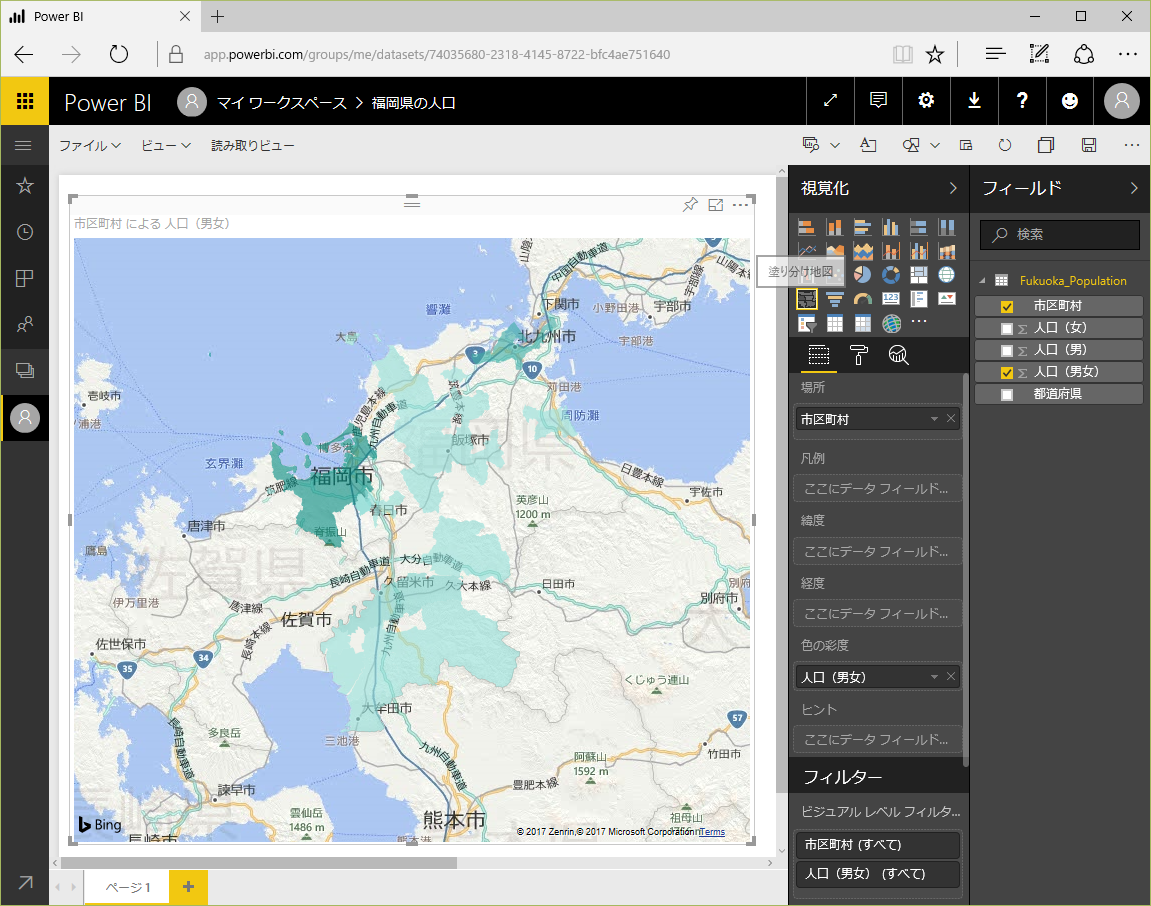Select the ArcGIS map visual

[x=890, y=323]
